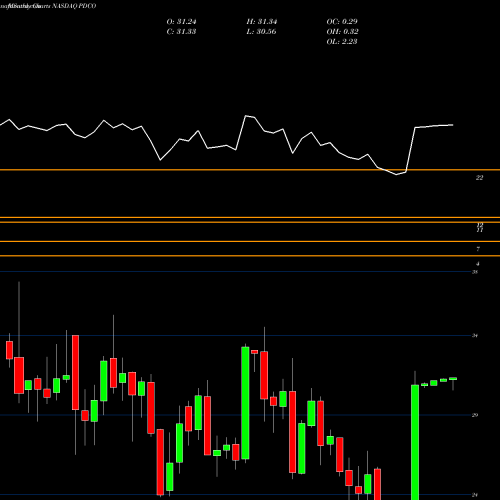Click the 29 price axis label
500x500 pixels.
(x=475, y=415)
